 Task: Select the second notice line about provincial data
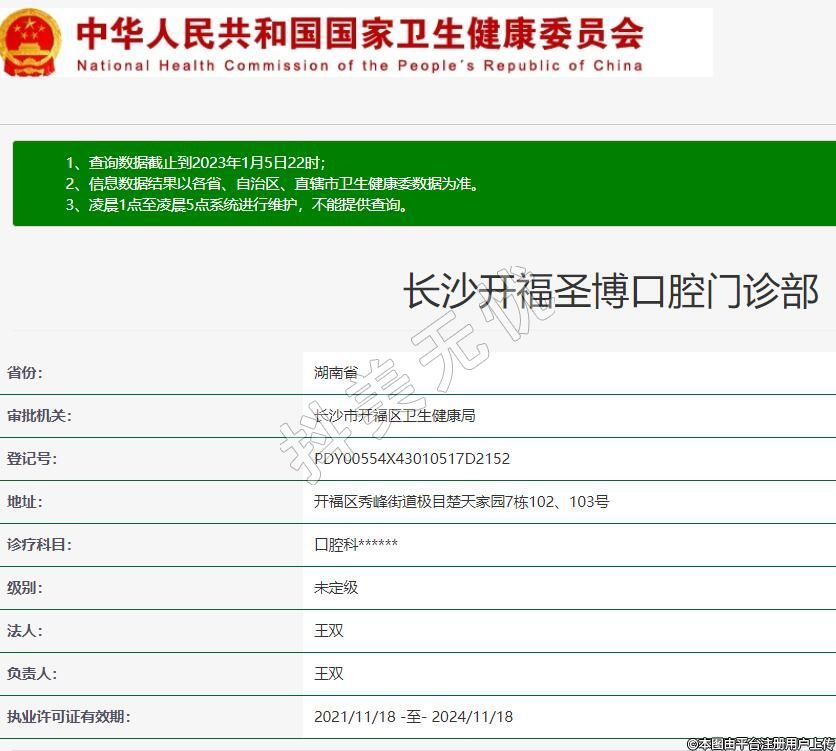pos(272,183)
